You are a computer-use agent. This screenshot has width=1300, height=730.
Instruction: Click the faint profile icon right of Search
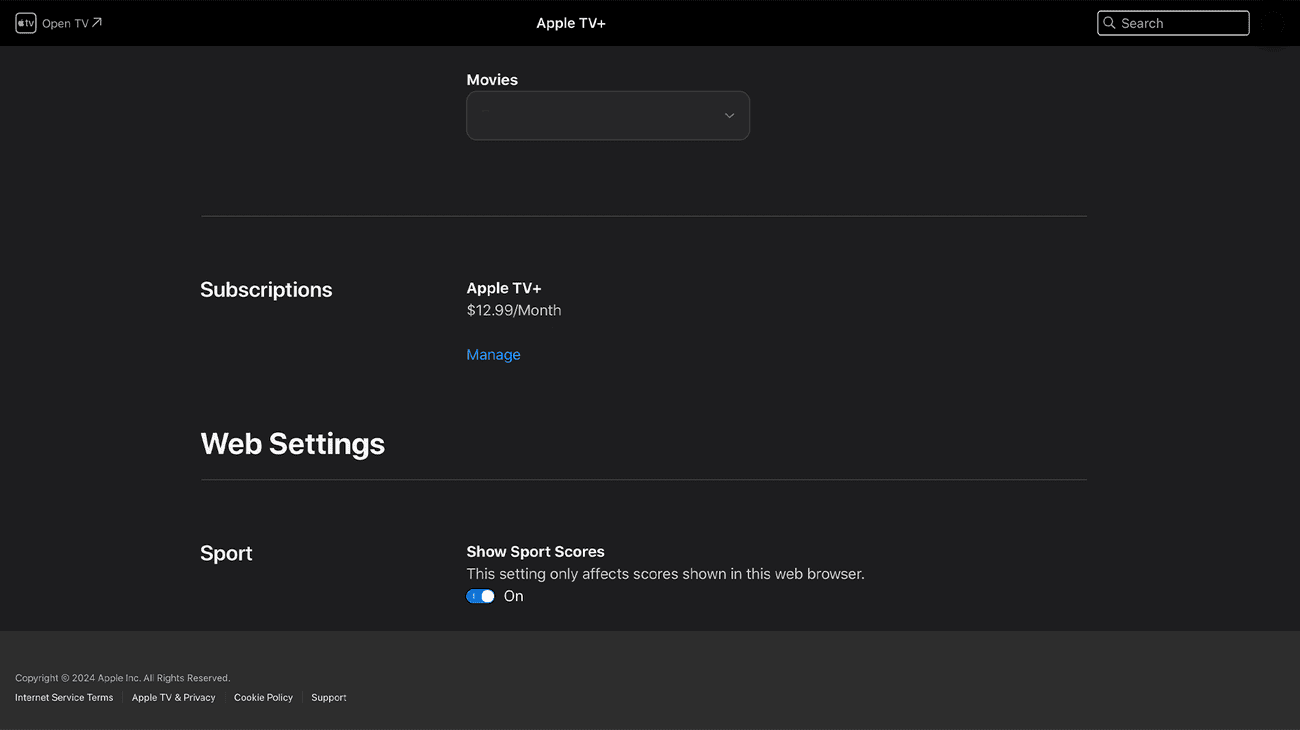pyautogui.click(x=1273, y=22)
